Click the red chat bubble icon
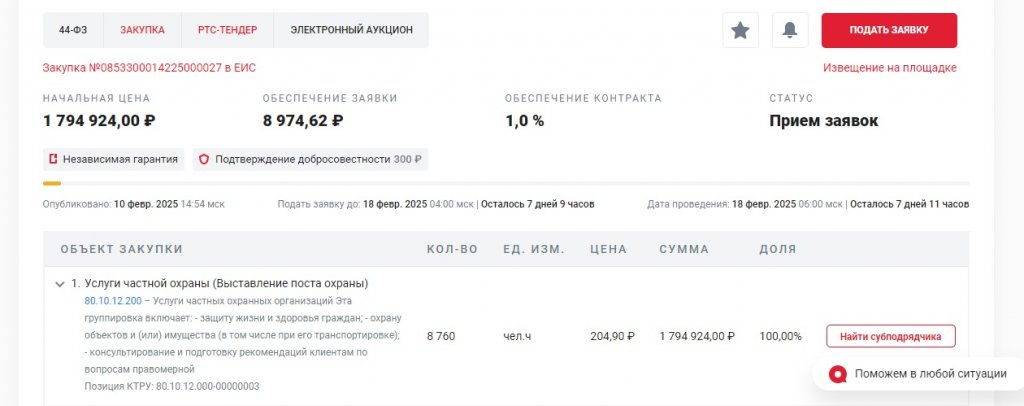 coord(837,374)
